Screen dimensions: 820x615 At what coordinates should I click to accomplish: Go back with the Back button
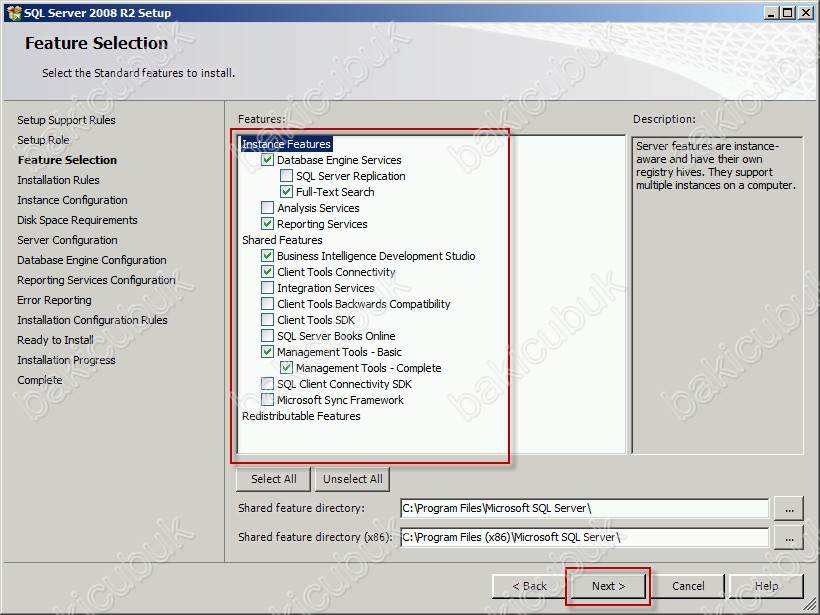[529, 586]
